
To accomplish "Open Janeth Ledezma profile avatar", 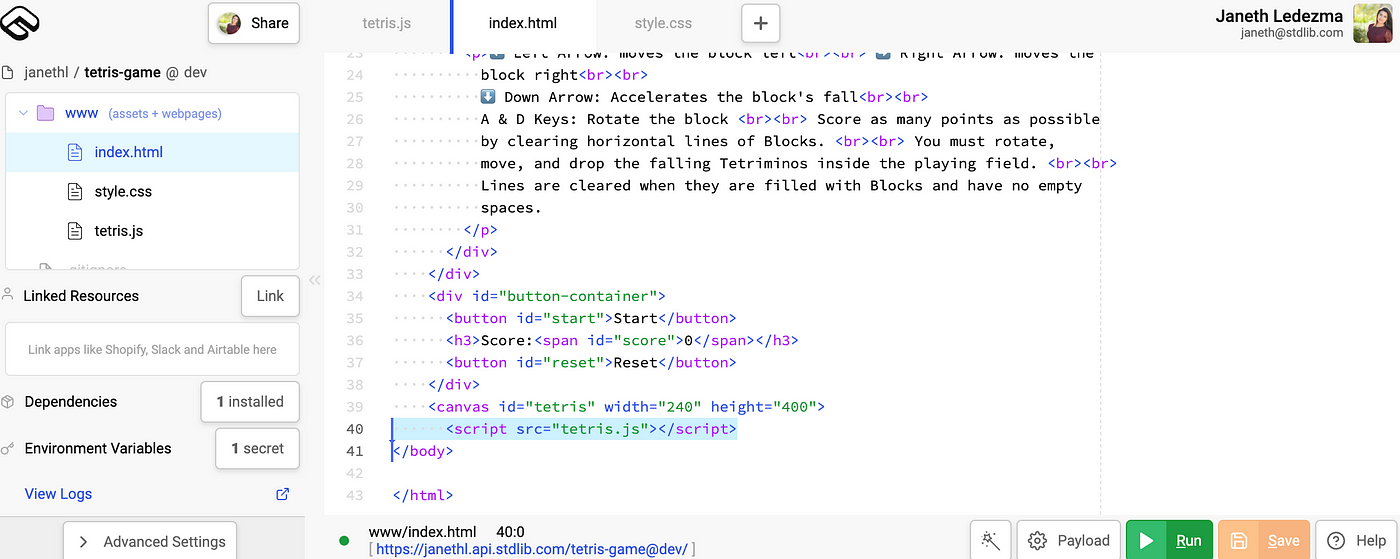I will click(x=1373, y=23).
